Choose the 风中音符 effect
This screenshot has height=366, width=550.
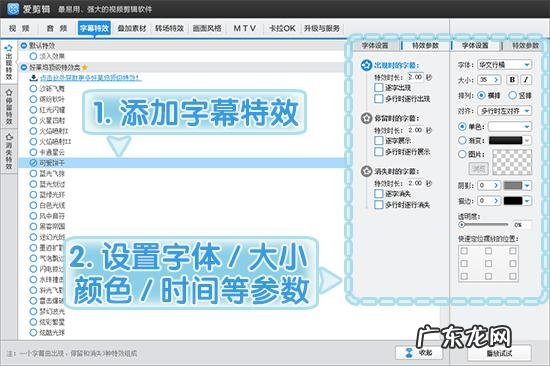point(33,216)
